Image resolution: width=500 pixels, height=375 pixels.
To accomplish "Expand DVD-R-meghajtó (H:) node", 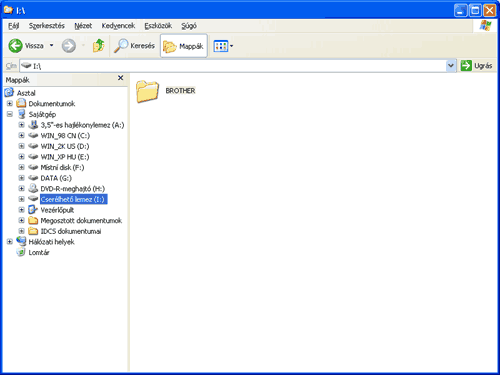I will click(x=21, y=189).
